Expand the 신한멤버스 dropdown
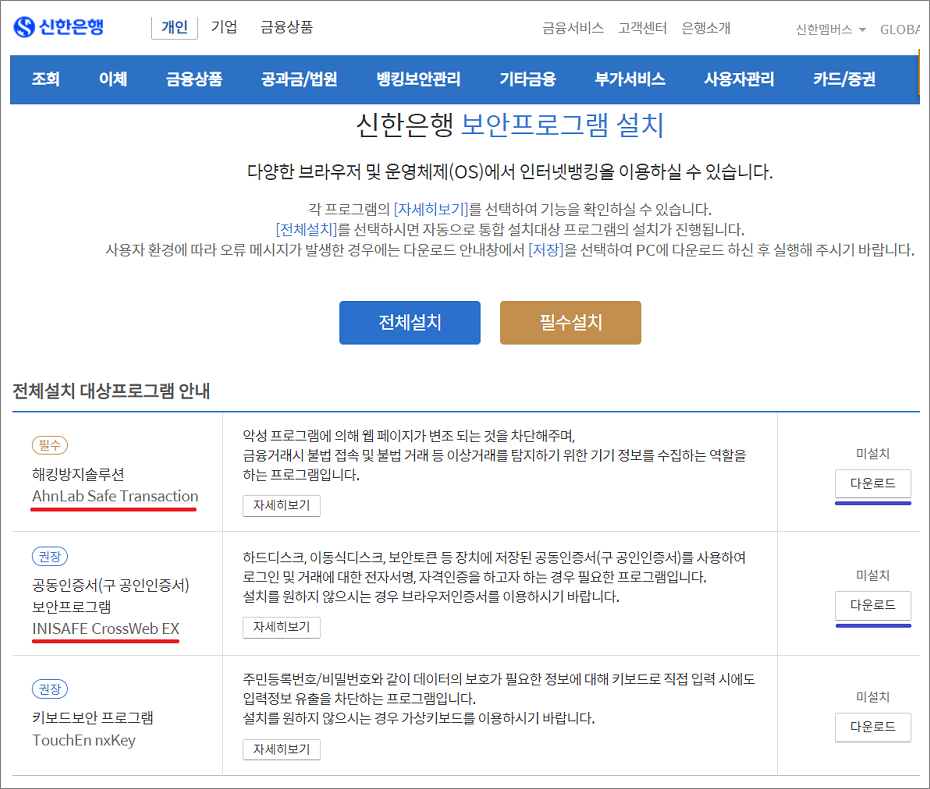 tap(830, 30)
